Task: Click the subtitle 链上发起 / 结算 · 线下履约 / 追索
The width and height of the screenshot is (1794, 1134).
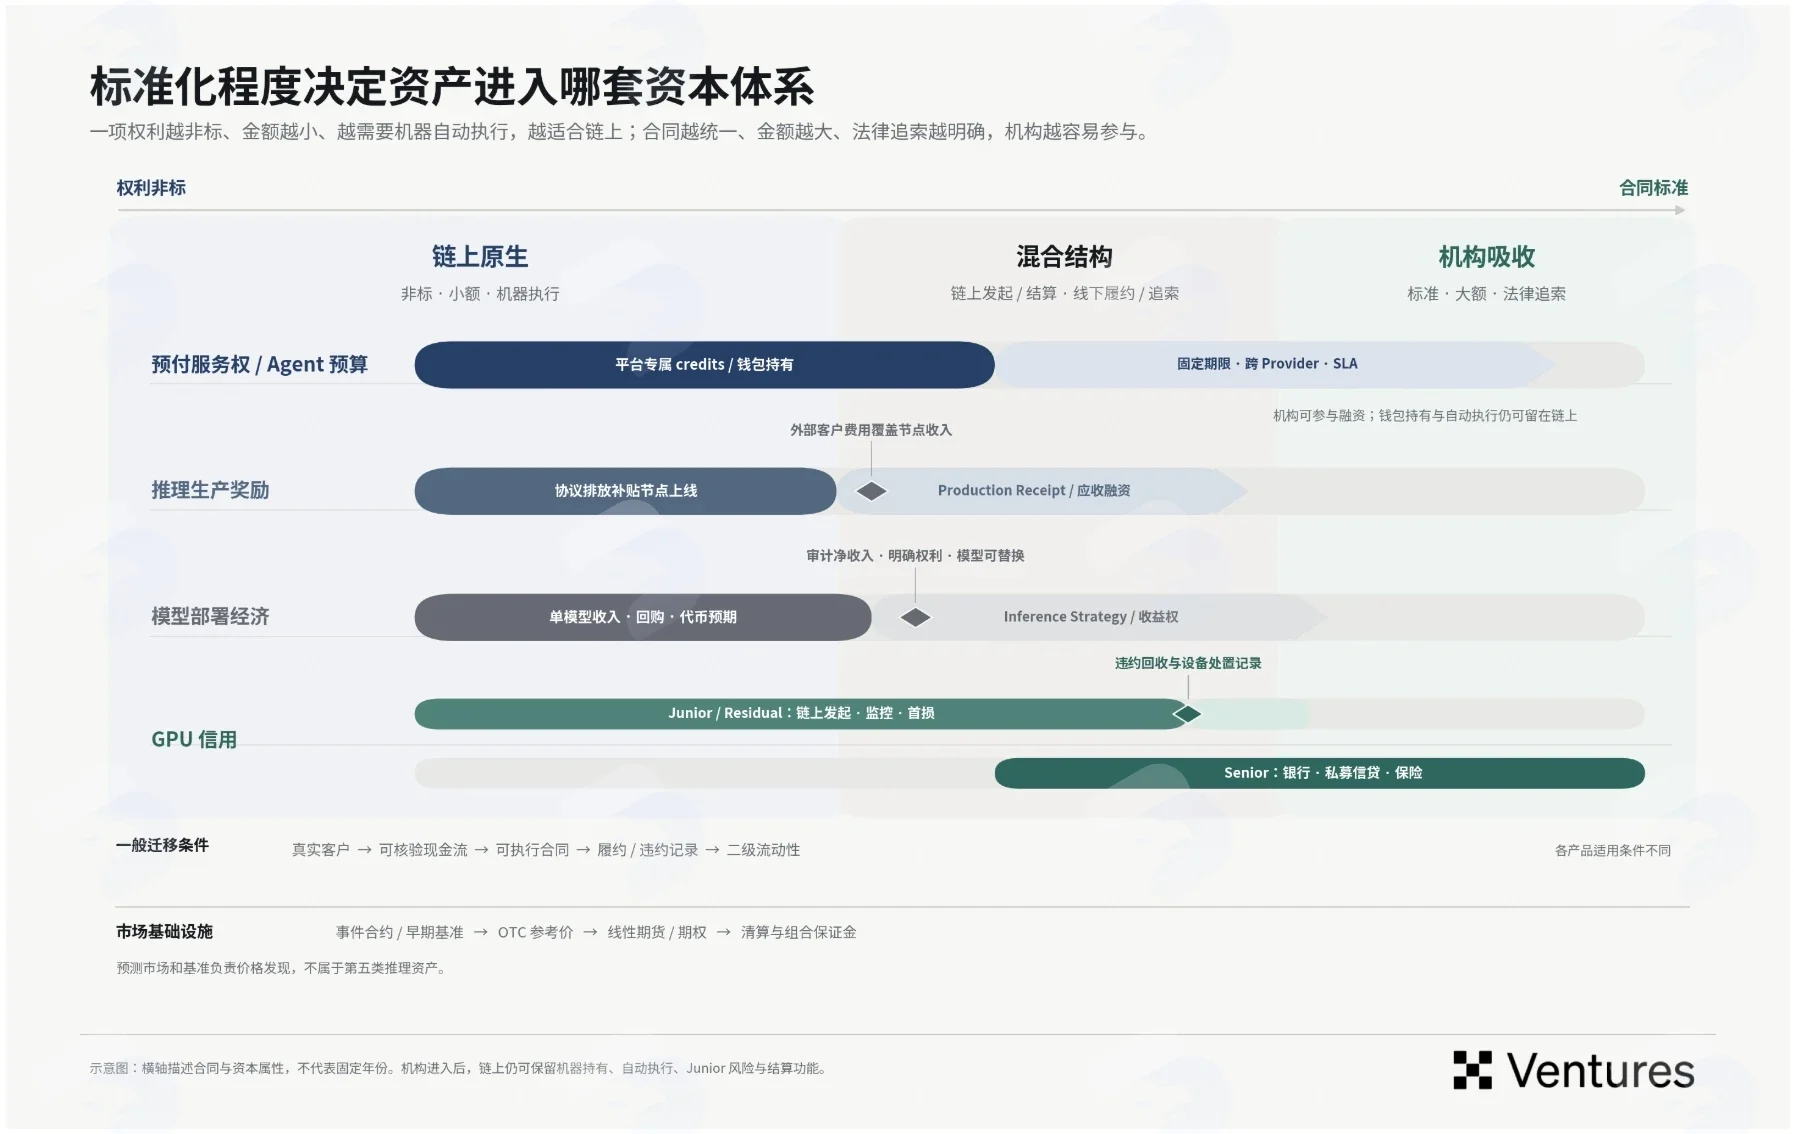Action: 1064,293
